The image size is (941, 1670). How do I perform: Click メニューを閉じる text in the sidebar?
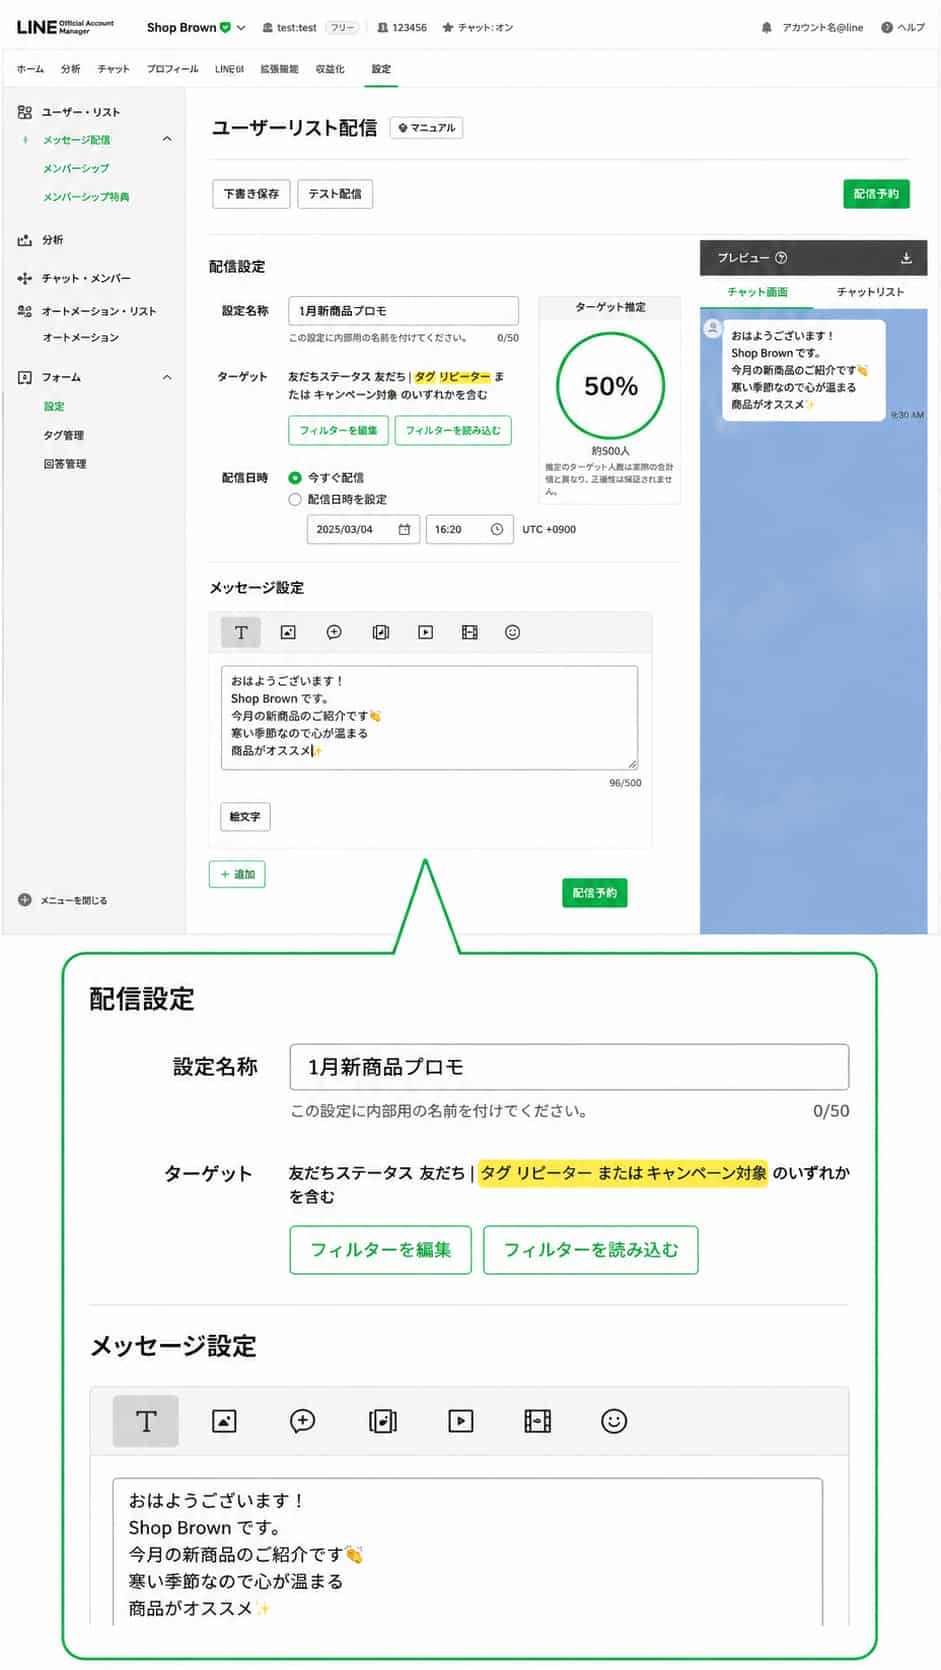click(73, 900)
